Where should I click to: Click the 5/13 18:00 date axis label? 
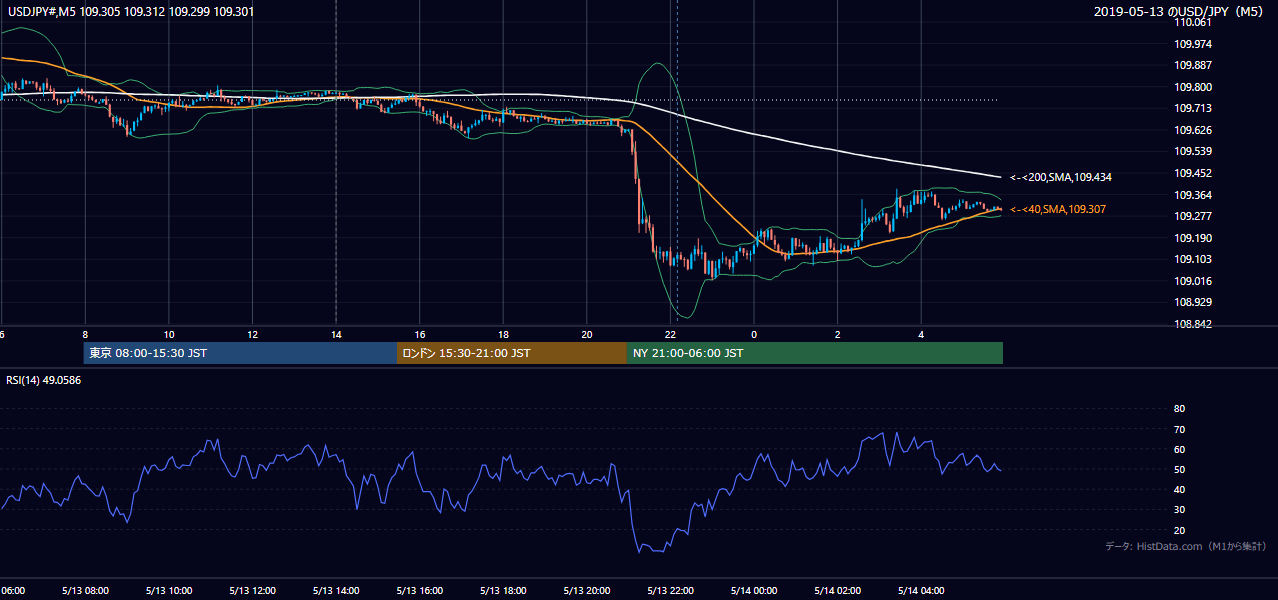[x=503, y=590]
